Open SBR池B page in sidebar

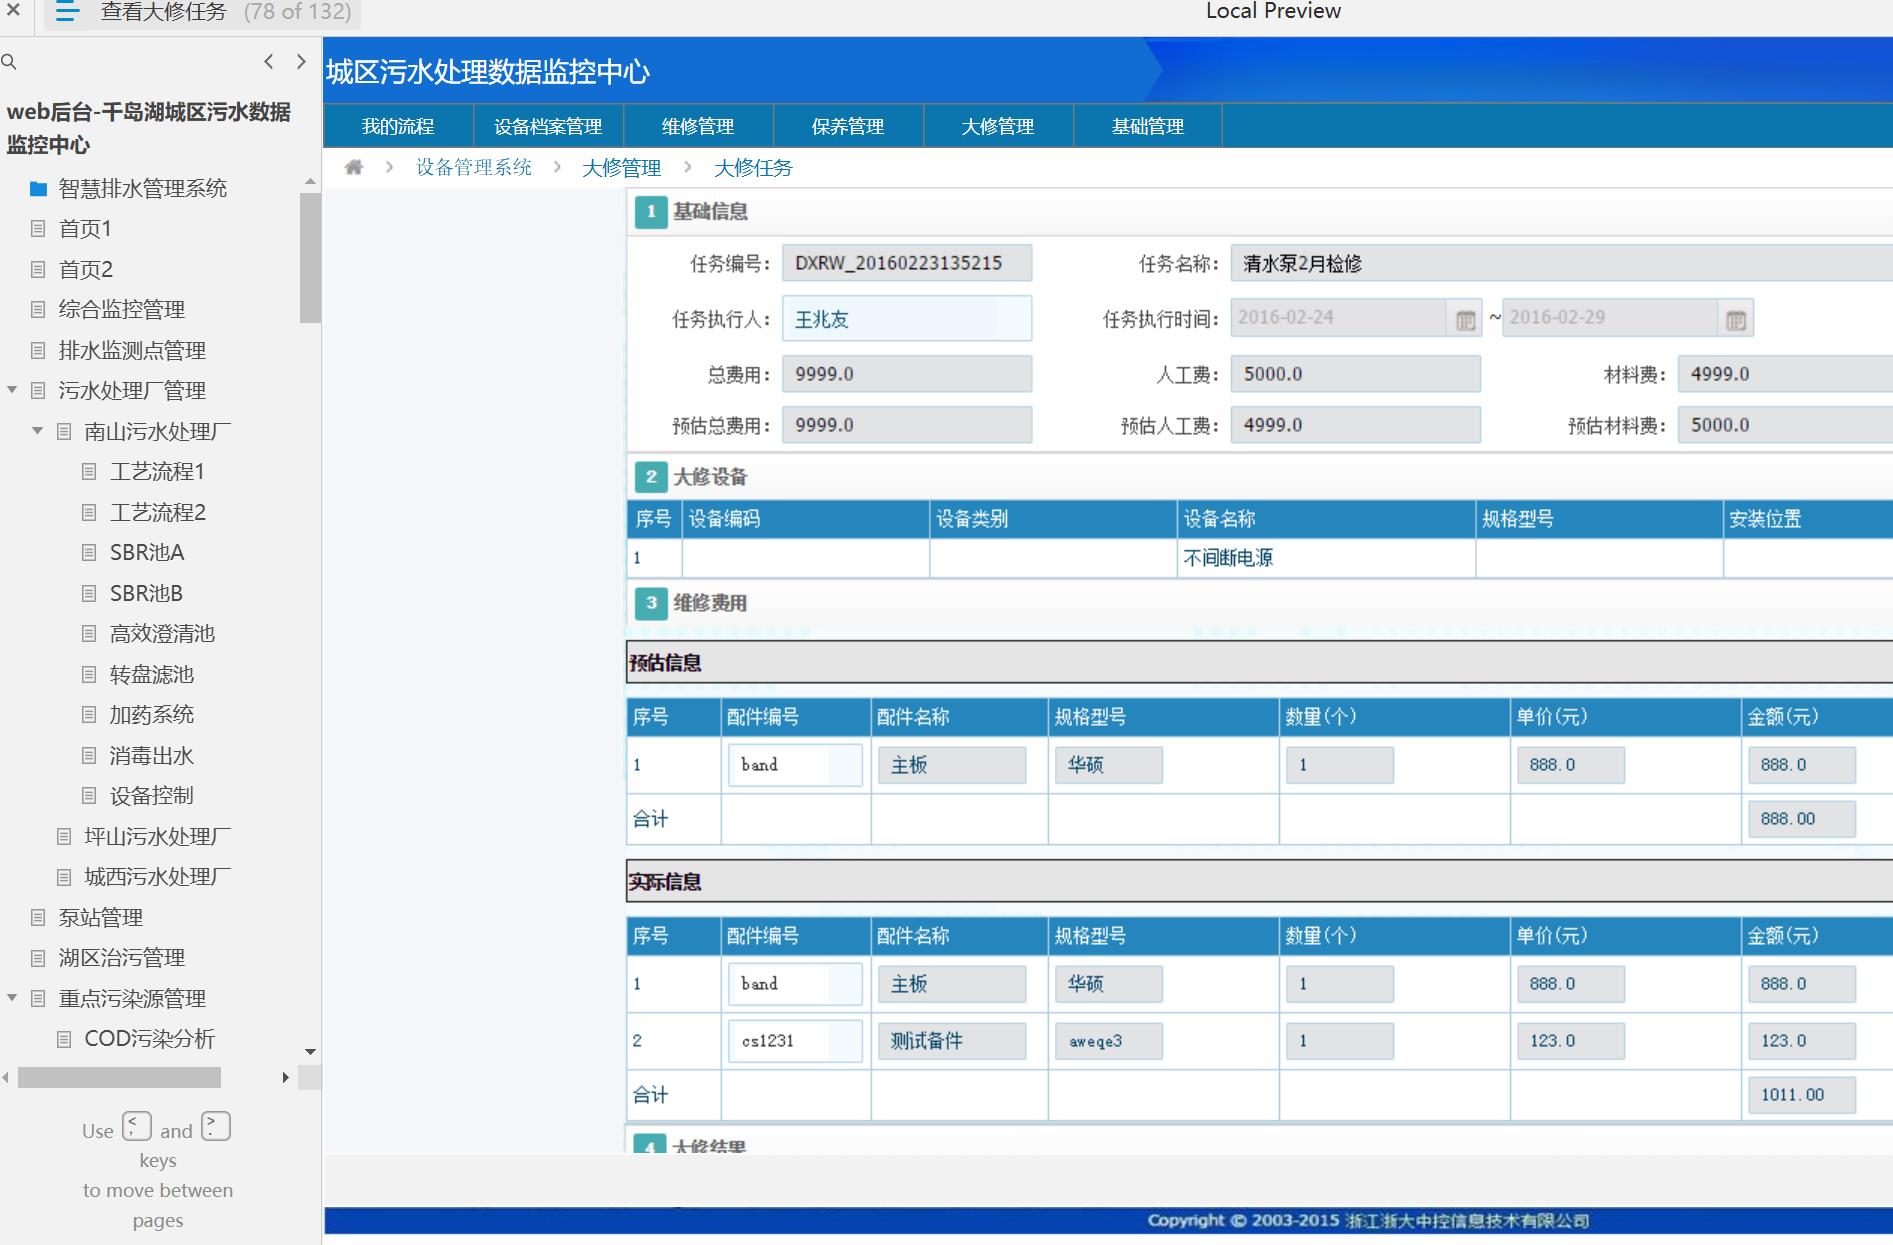coord(146,593)
